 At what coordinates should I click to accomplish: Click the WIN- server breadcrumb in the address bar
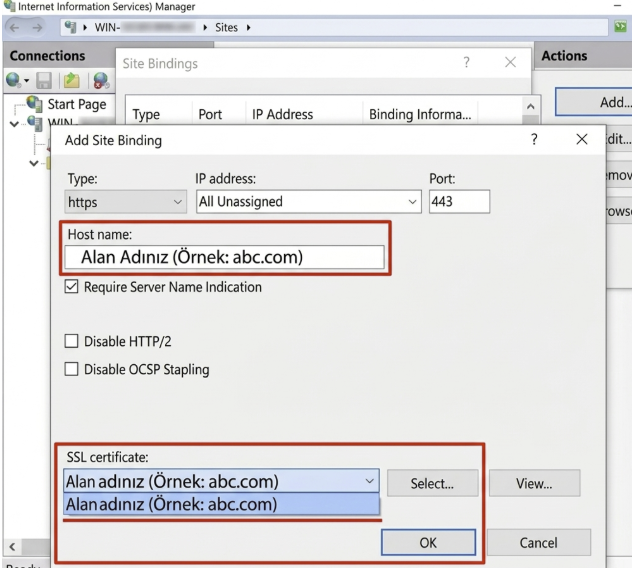[x=144, y=27]
